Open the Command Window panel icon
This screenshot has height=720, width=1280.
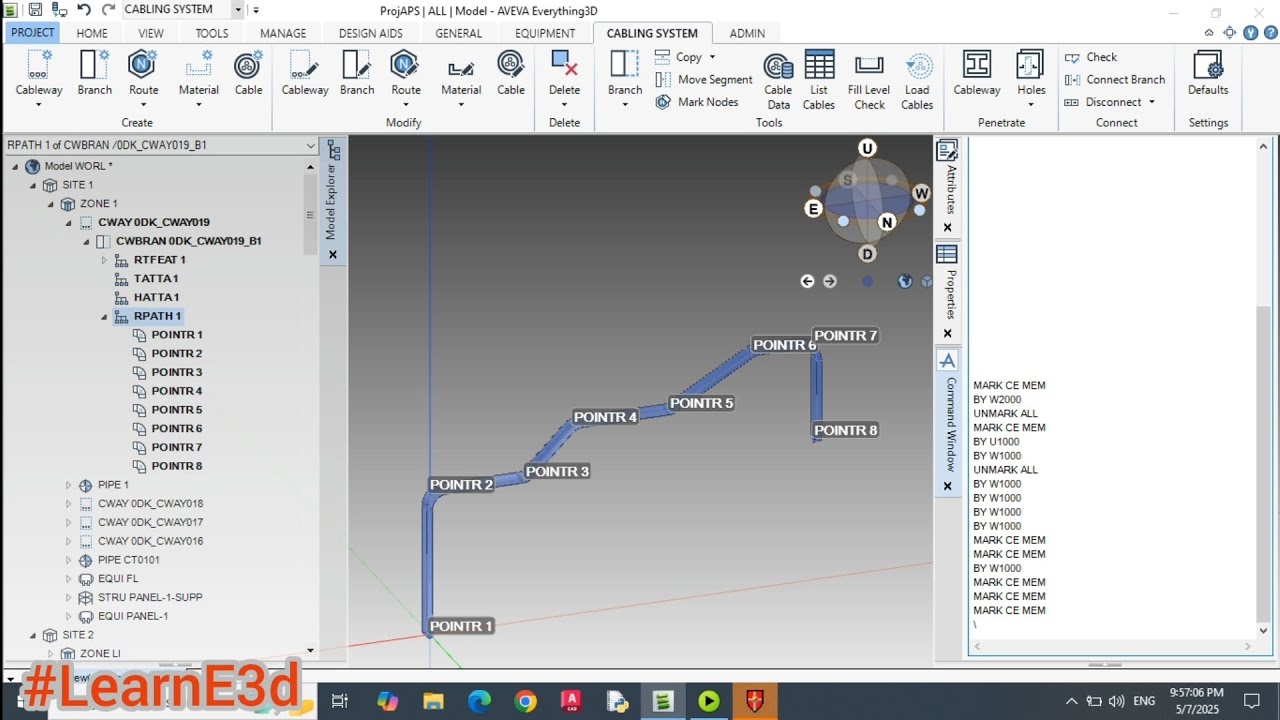(x=946, y=360)
